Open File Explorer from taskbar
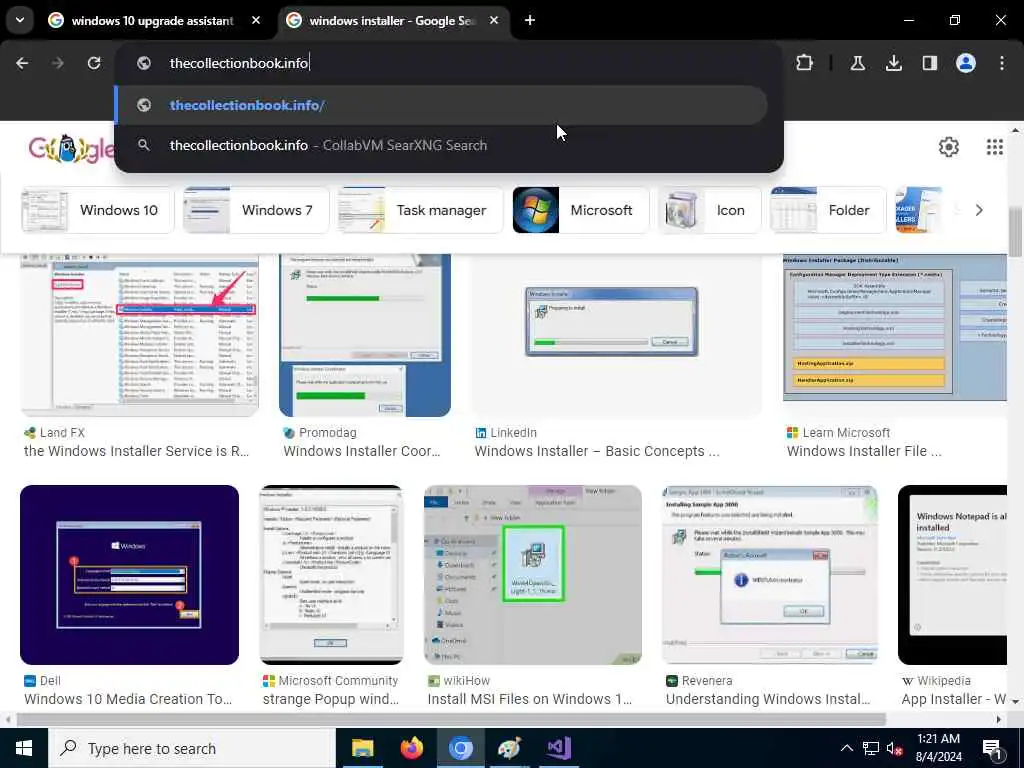The height and width of the screenshot is (768, 1024). (x=362, y=748)
